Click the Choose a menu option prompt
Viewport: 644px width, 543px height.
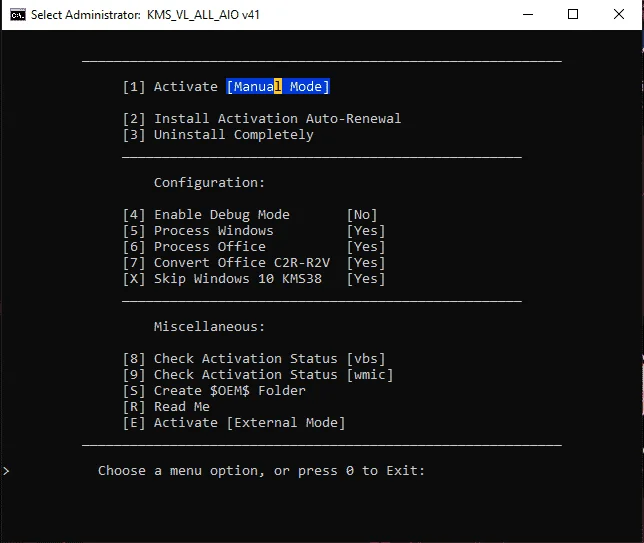(x=261, y=471)
